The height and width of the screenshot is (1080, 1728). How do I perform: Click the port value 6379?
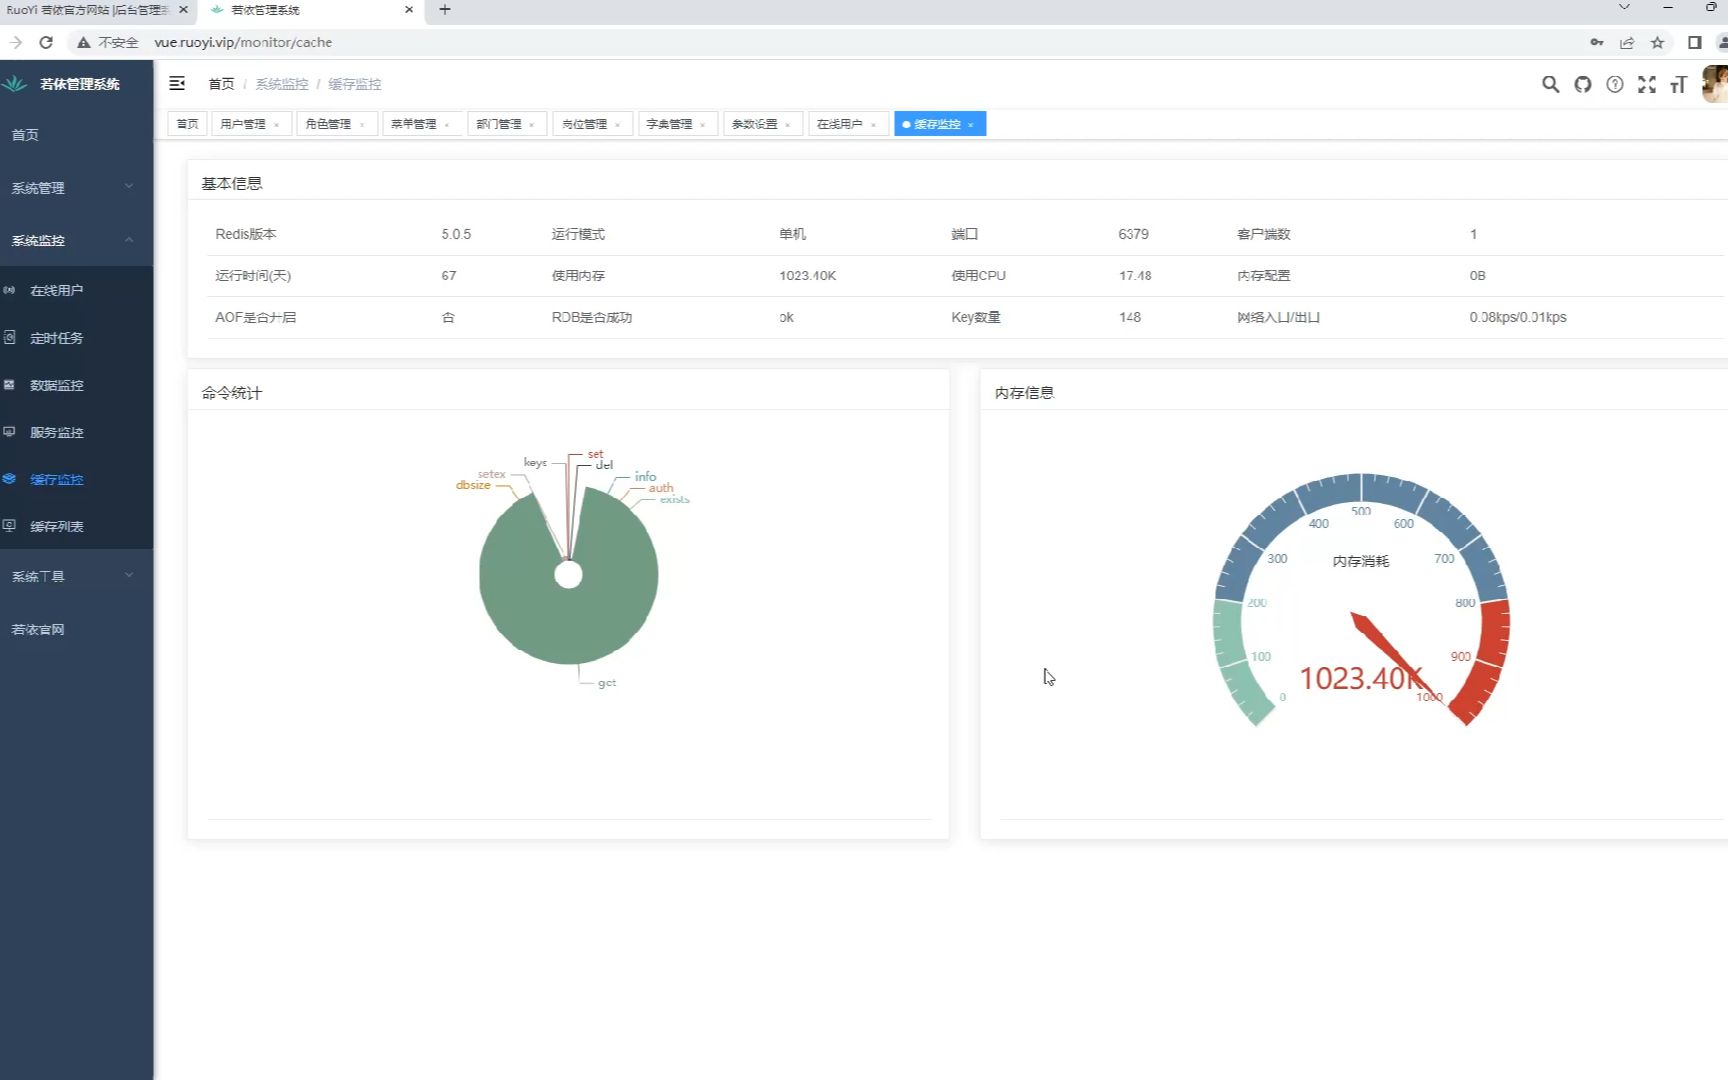[1133, 234]
